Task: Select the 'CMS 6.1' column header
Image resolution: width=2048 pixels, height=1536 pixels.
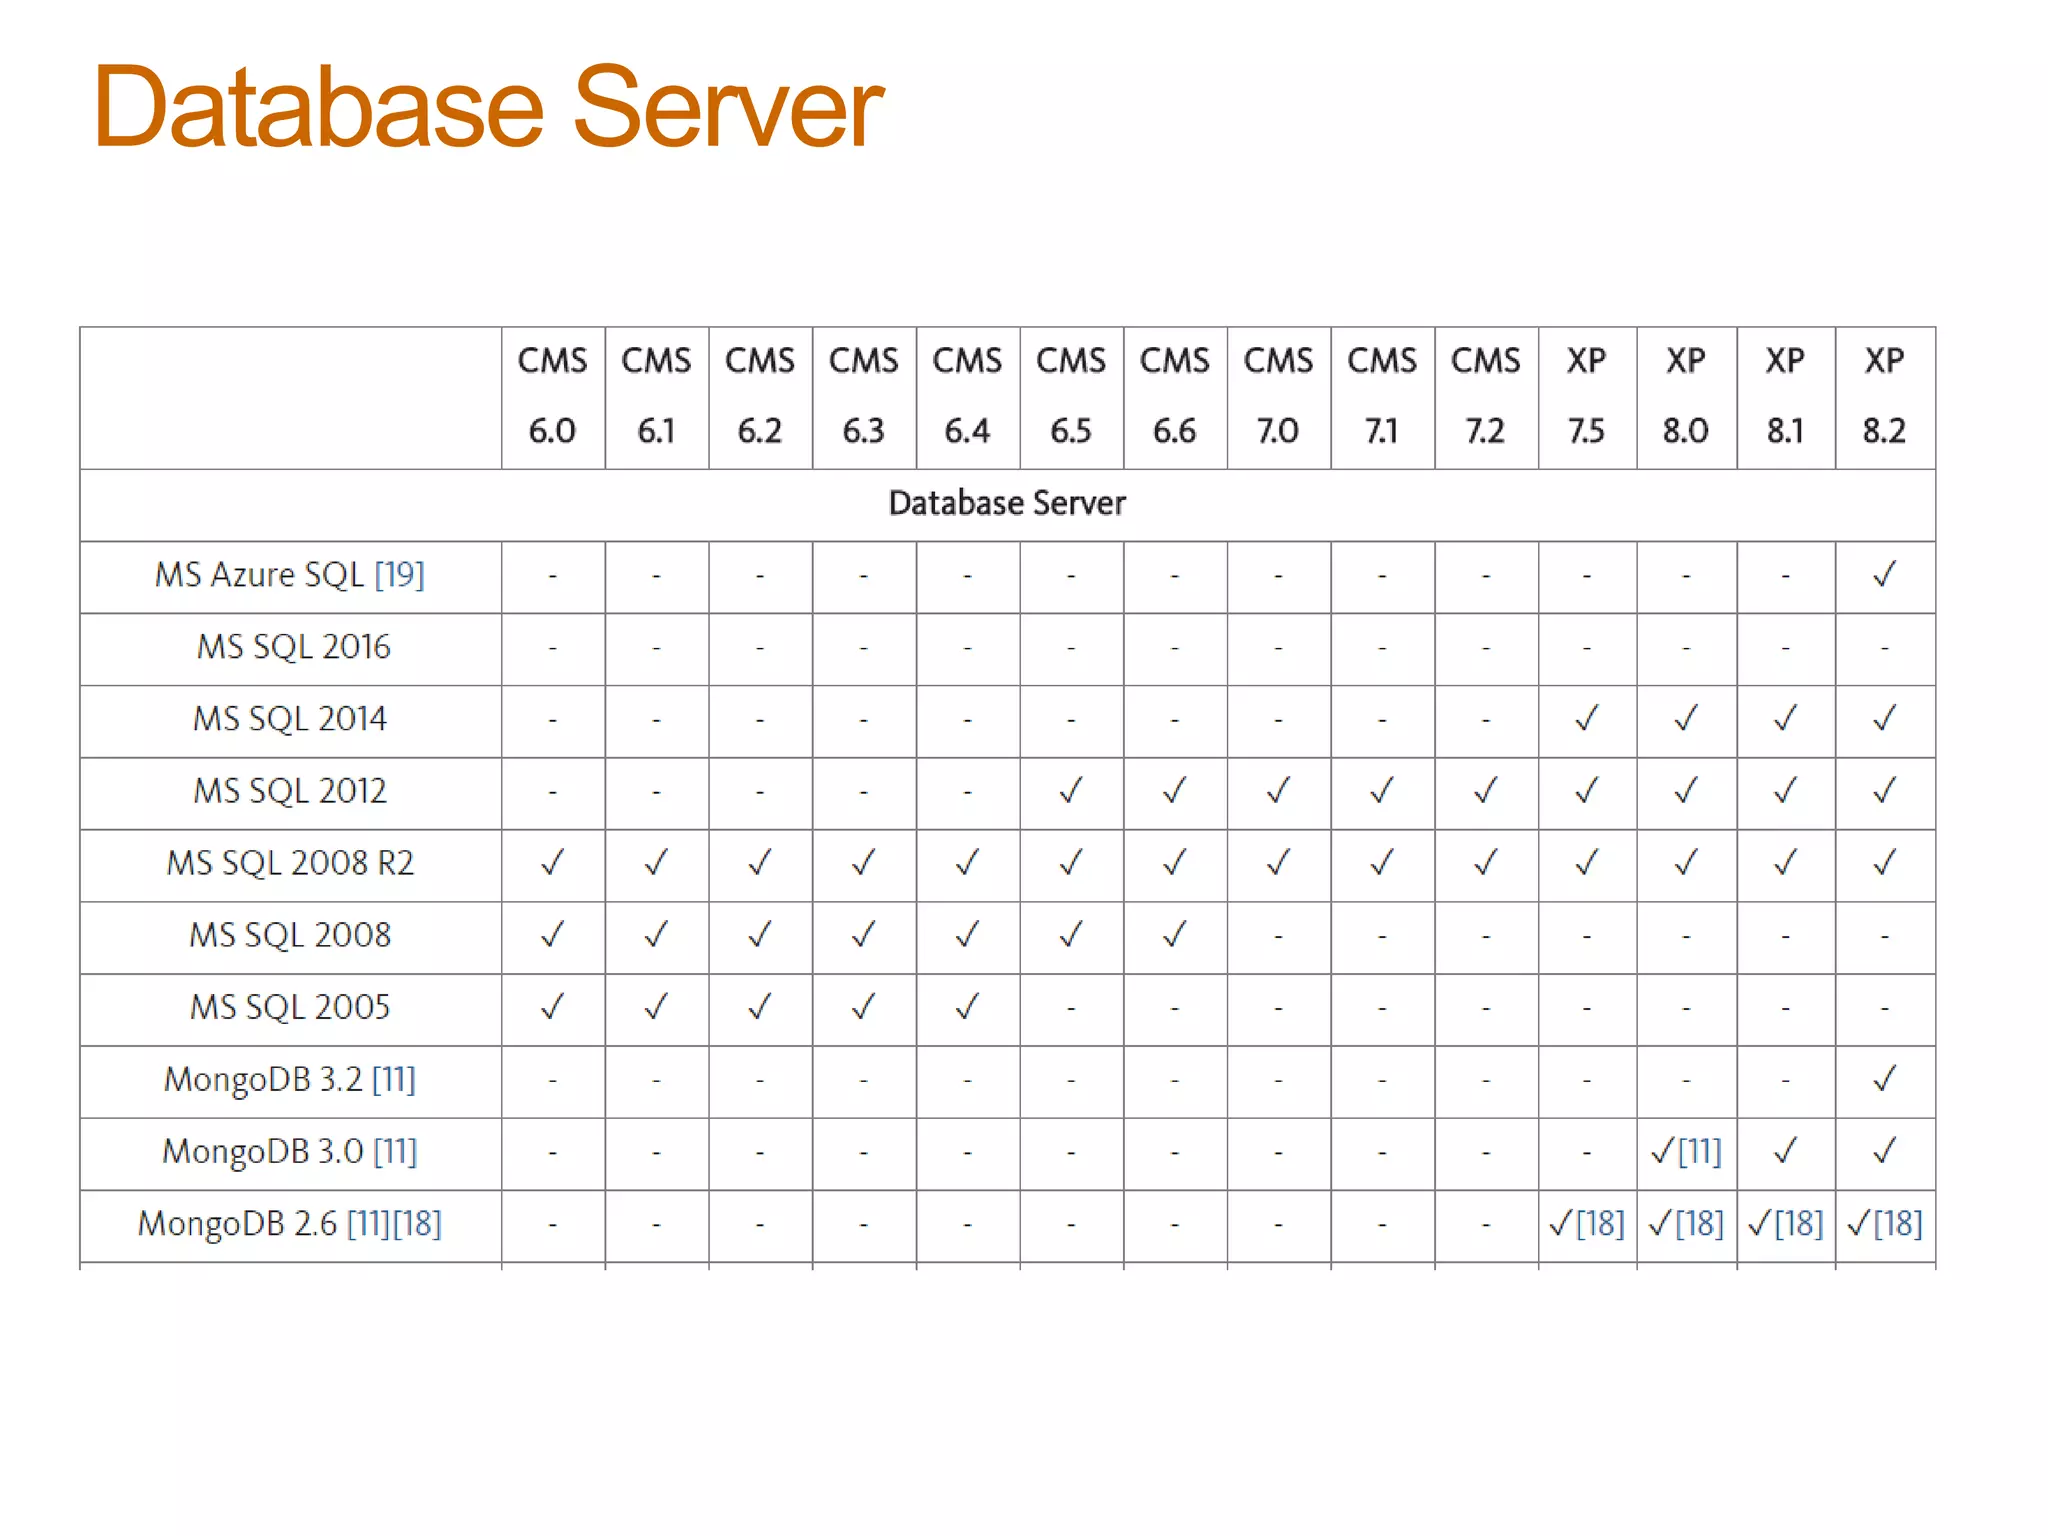Action: (x=657, y=397)
